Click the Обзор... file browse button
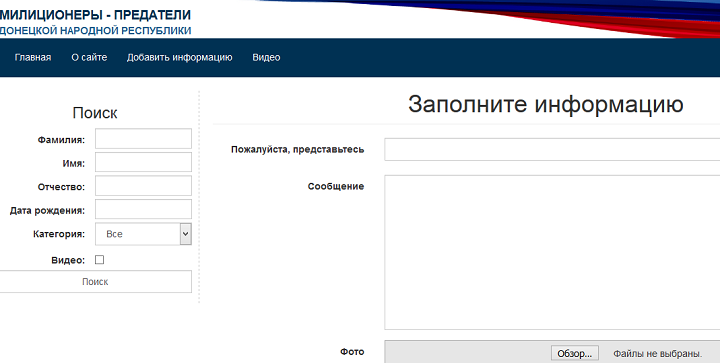720x363 pixels. coord(575,353)
